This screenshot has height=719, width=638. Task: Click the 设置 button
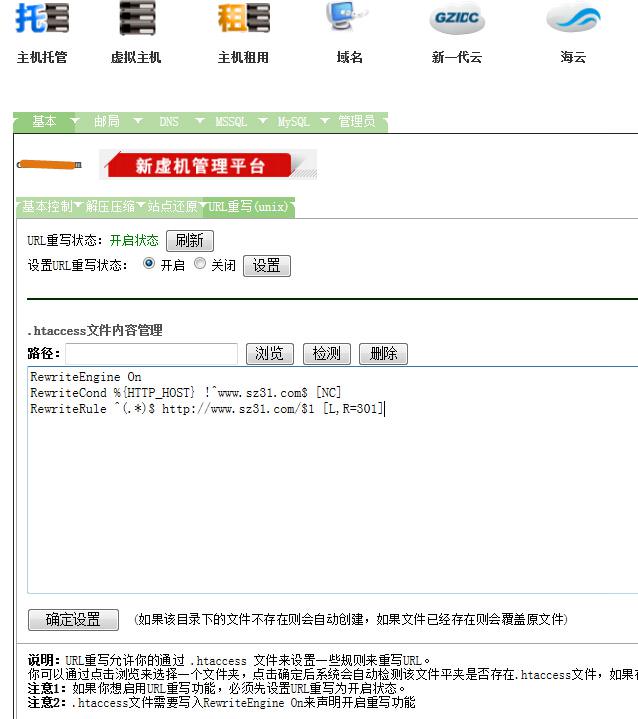(267, 266)
